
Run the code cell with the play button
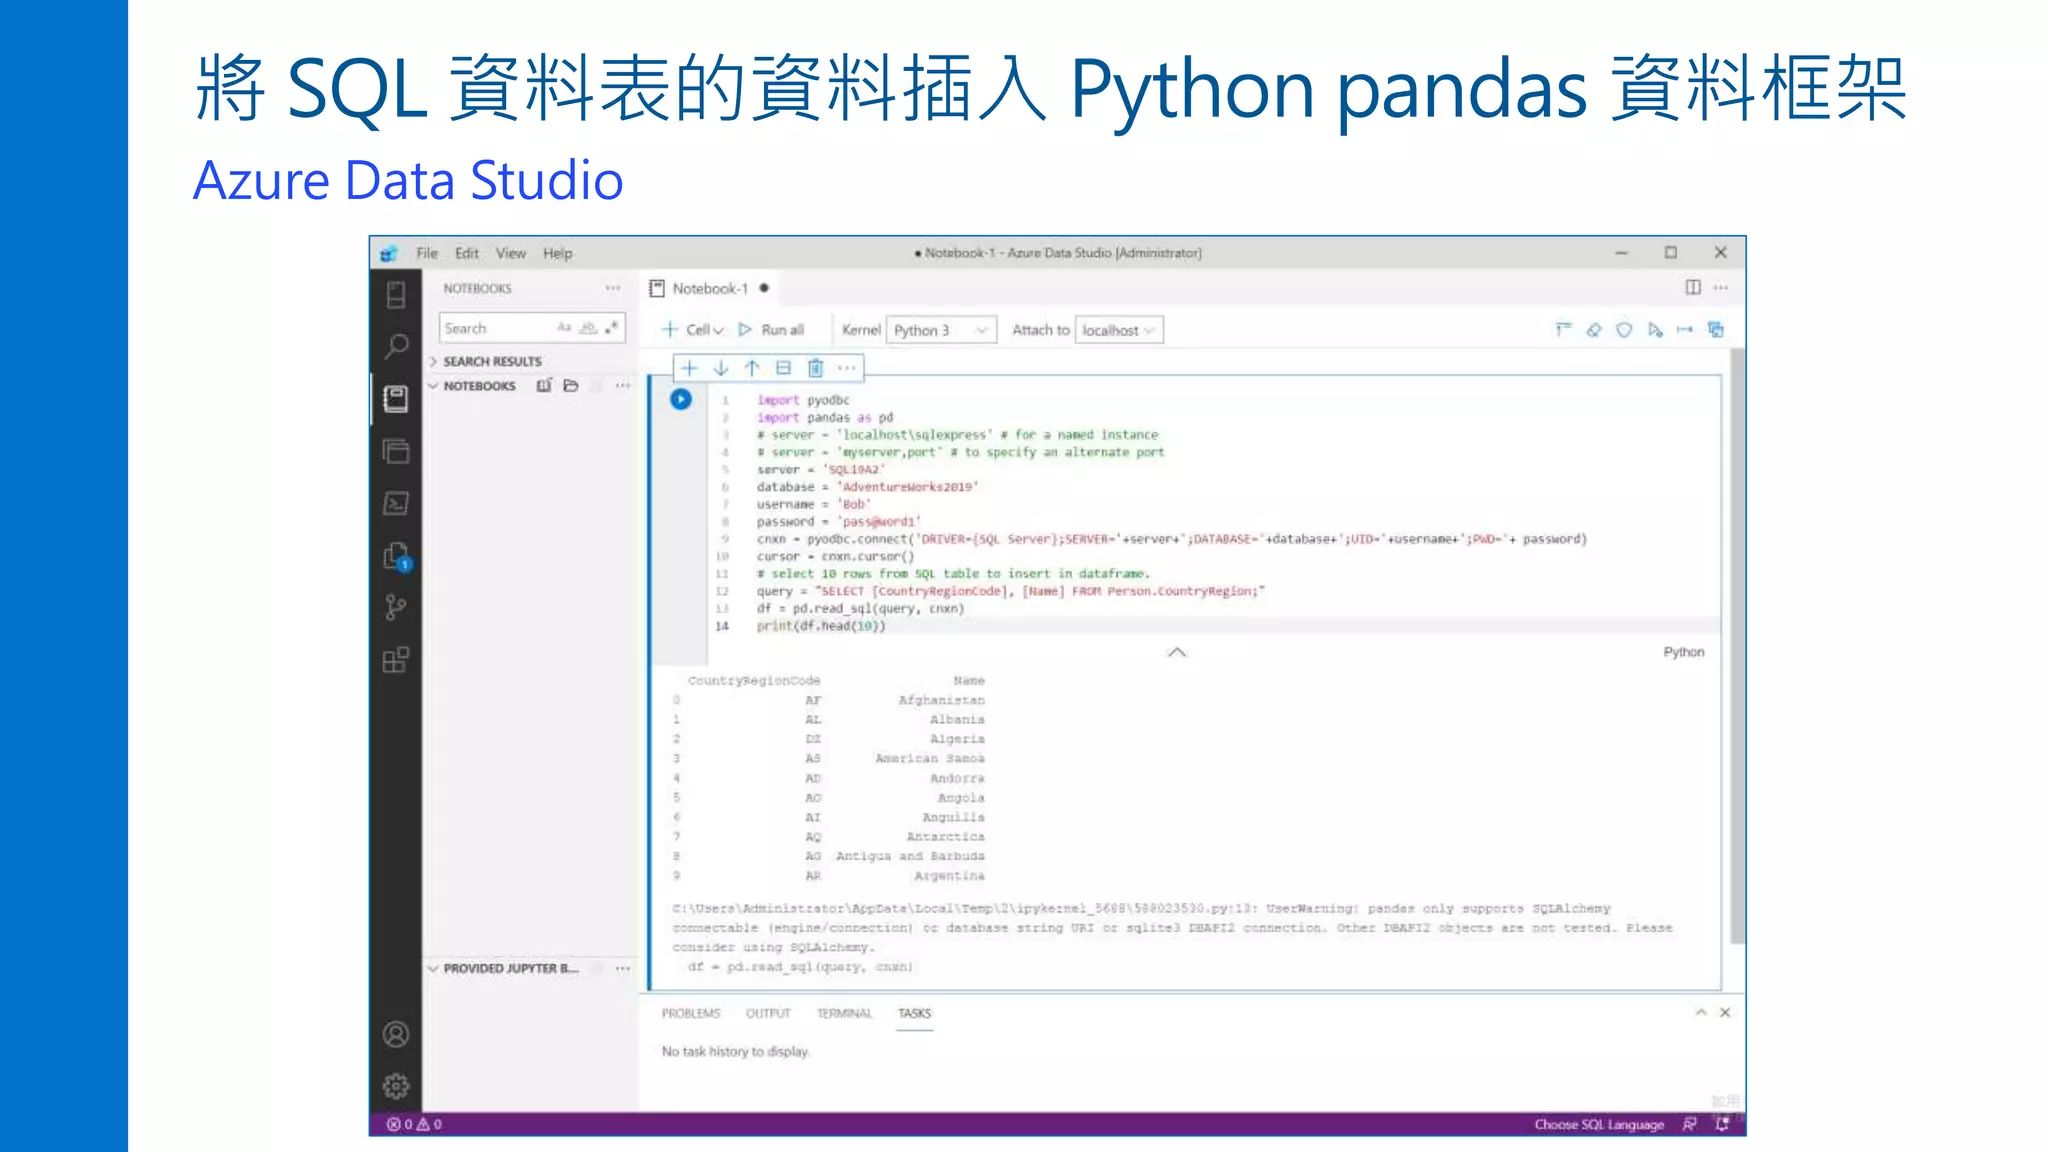pyautogui.click(x=681, y=399)
